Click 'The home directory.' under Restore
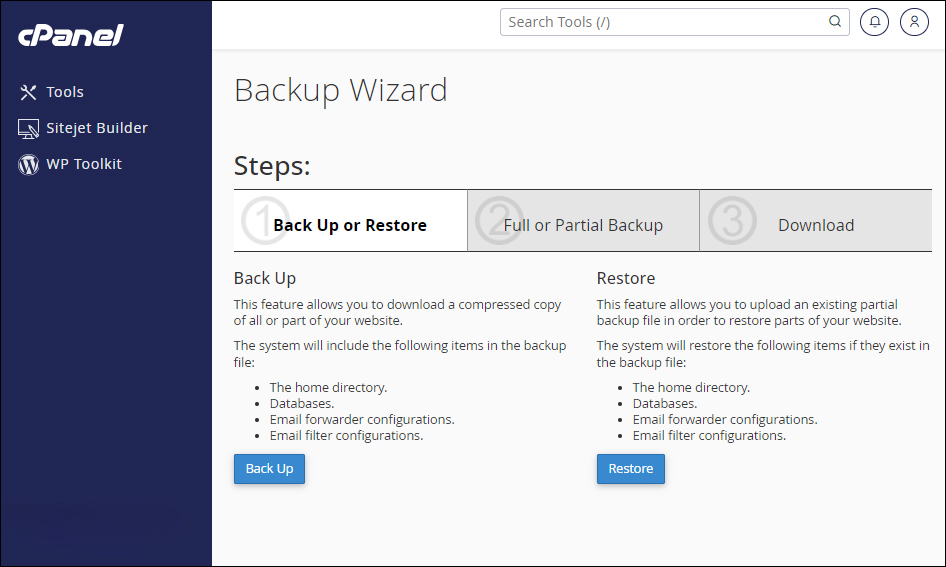 tap(691, 387)
